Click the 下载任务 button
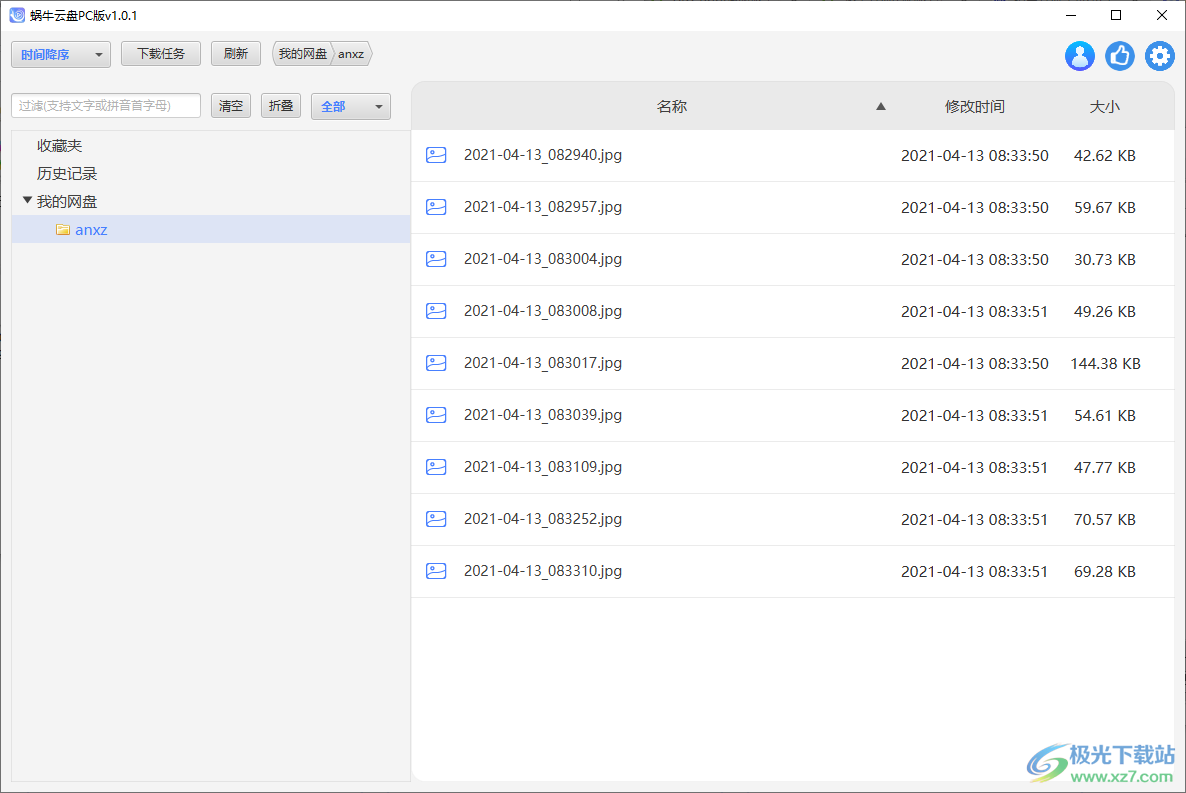Viewport: 1186px width, 793px height. click(x=161, y=54)
